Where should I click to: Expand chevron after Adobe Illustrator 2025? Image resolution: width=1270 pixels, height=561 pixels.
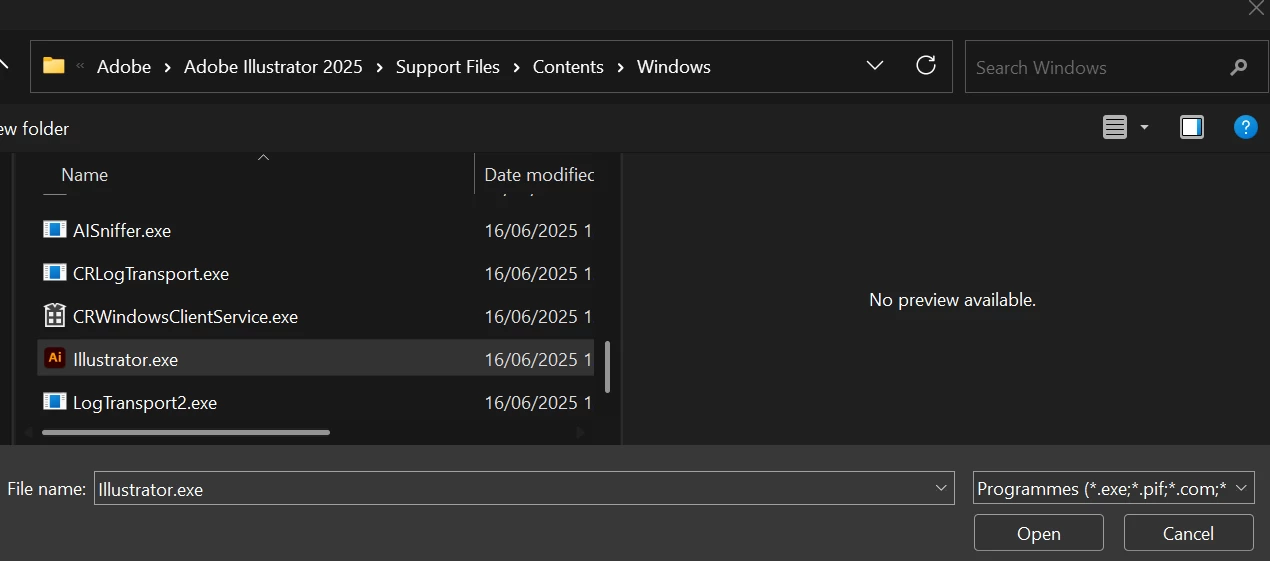(379, 67)
